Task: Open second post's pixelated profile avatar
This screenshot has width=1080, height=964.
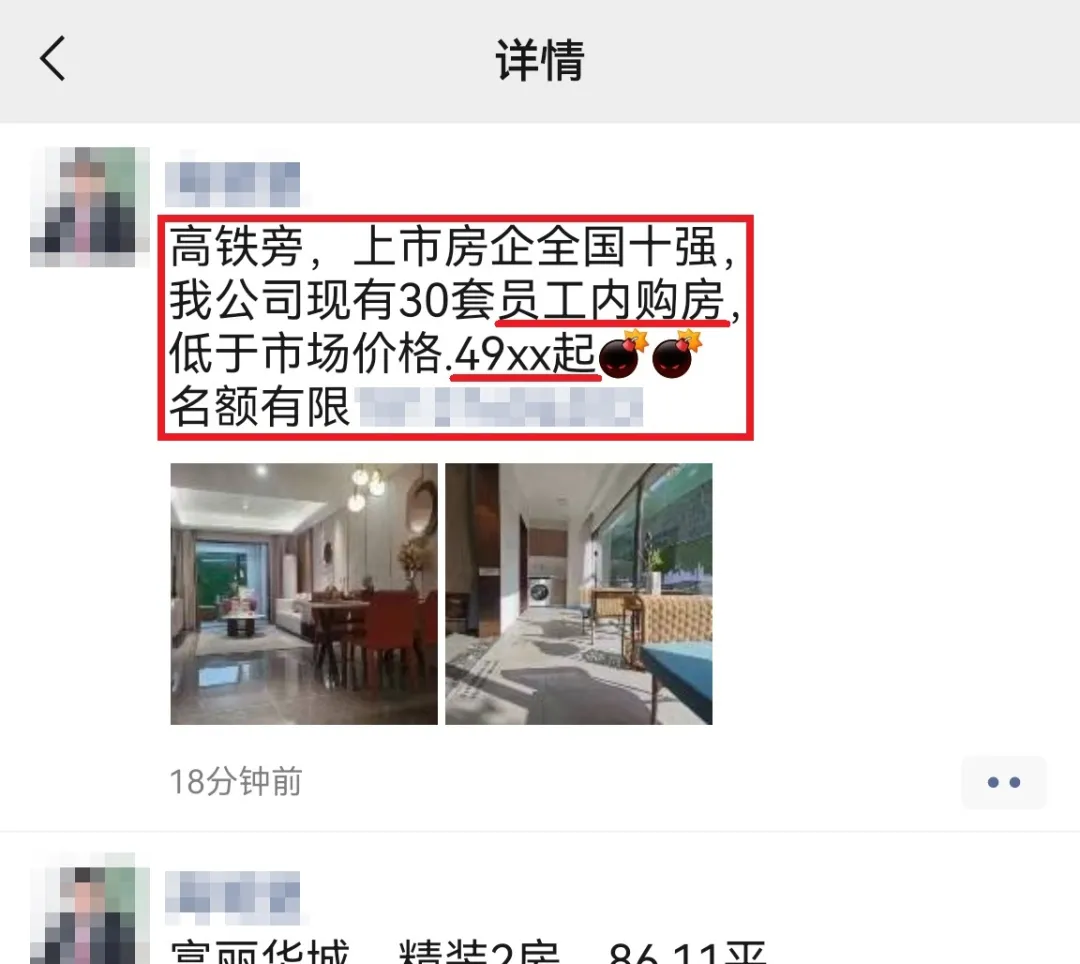Action: [x=90, y=909]
